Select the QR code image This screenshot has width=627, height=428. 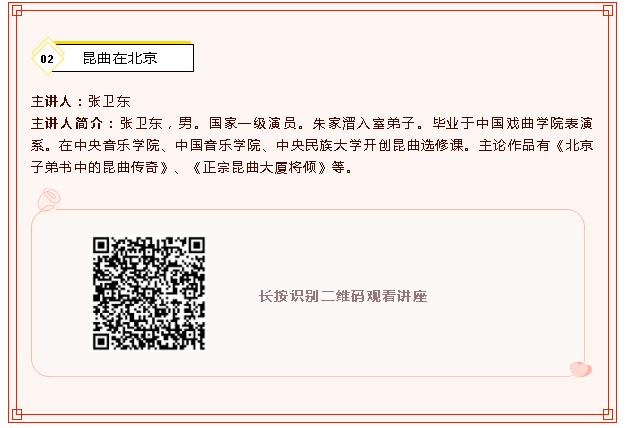[149, 293]
